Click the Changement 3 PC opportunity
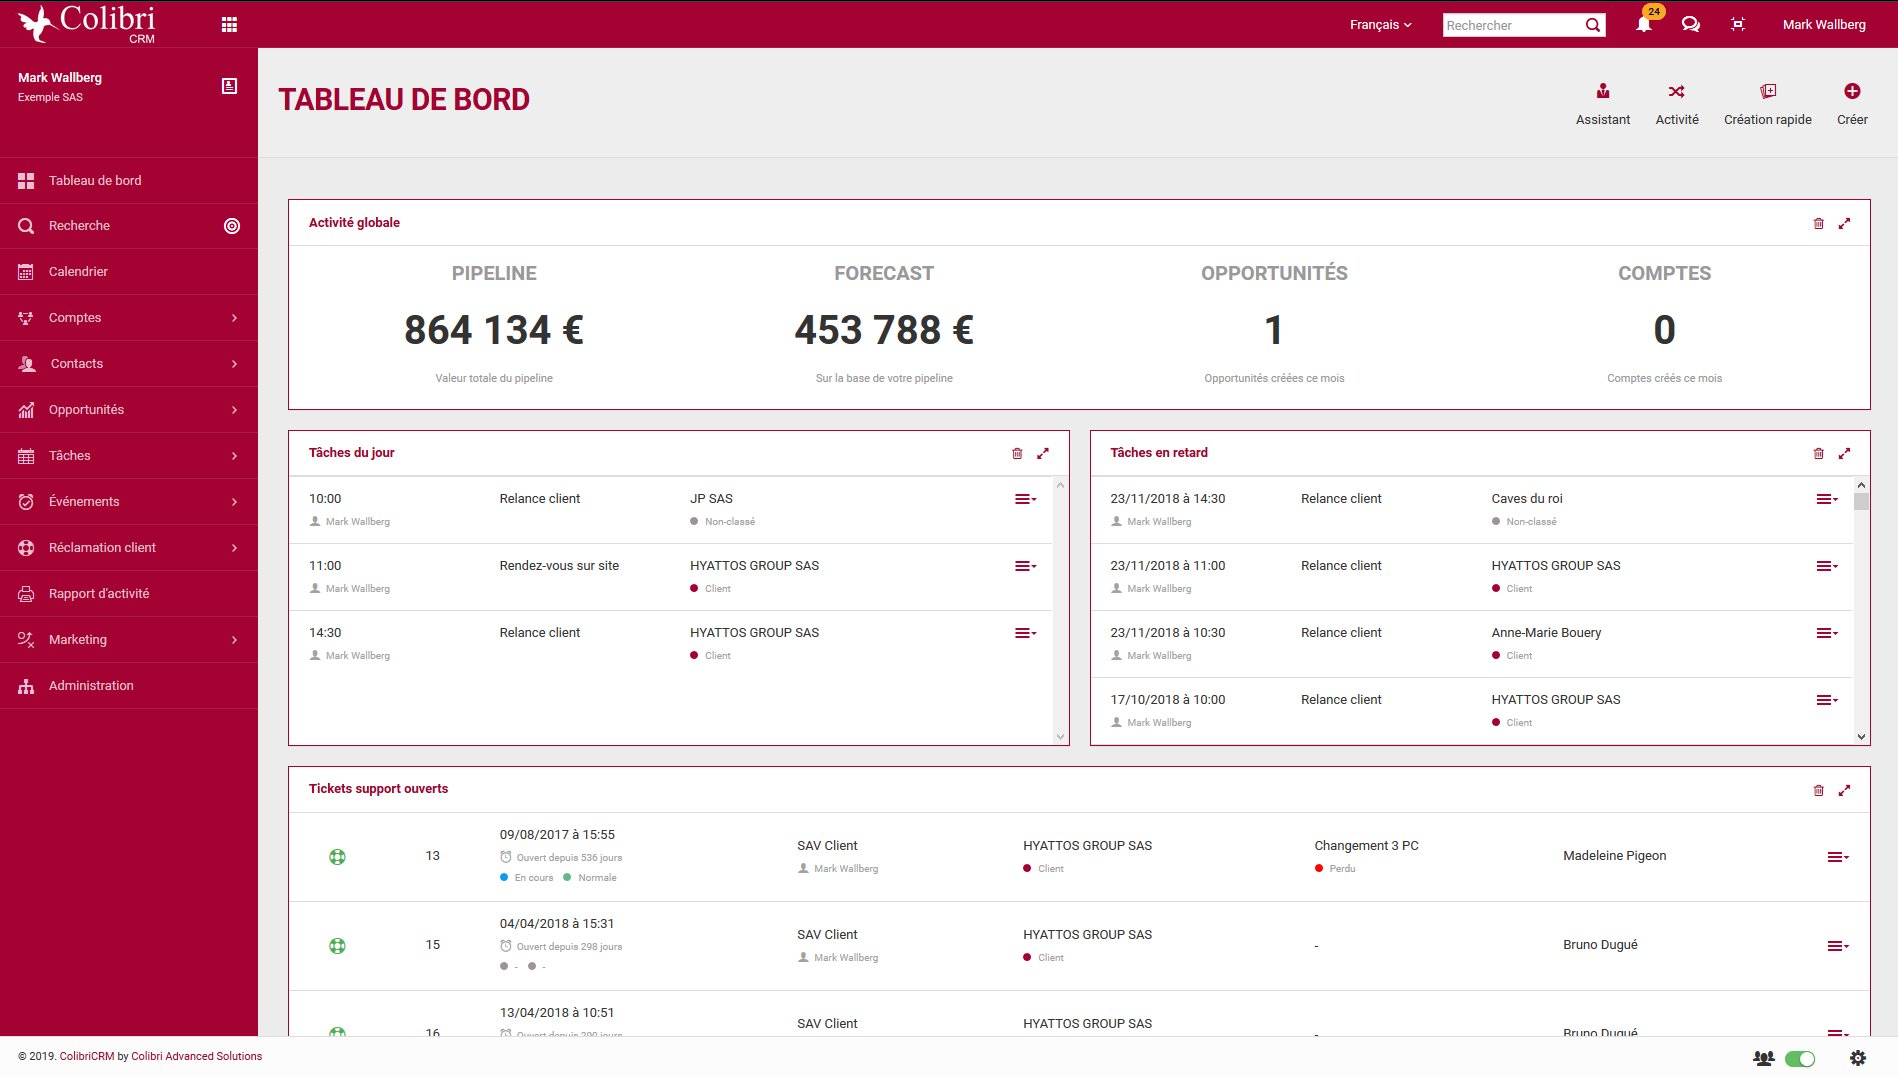 tap(1366, 846)
